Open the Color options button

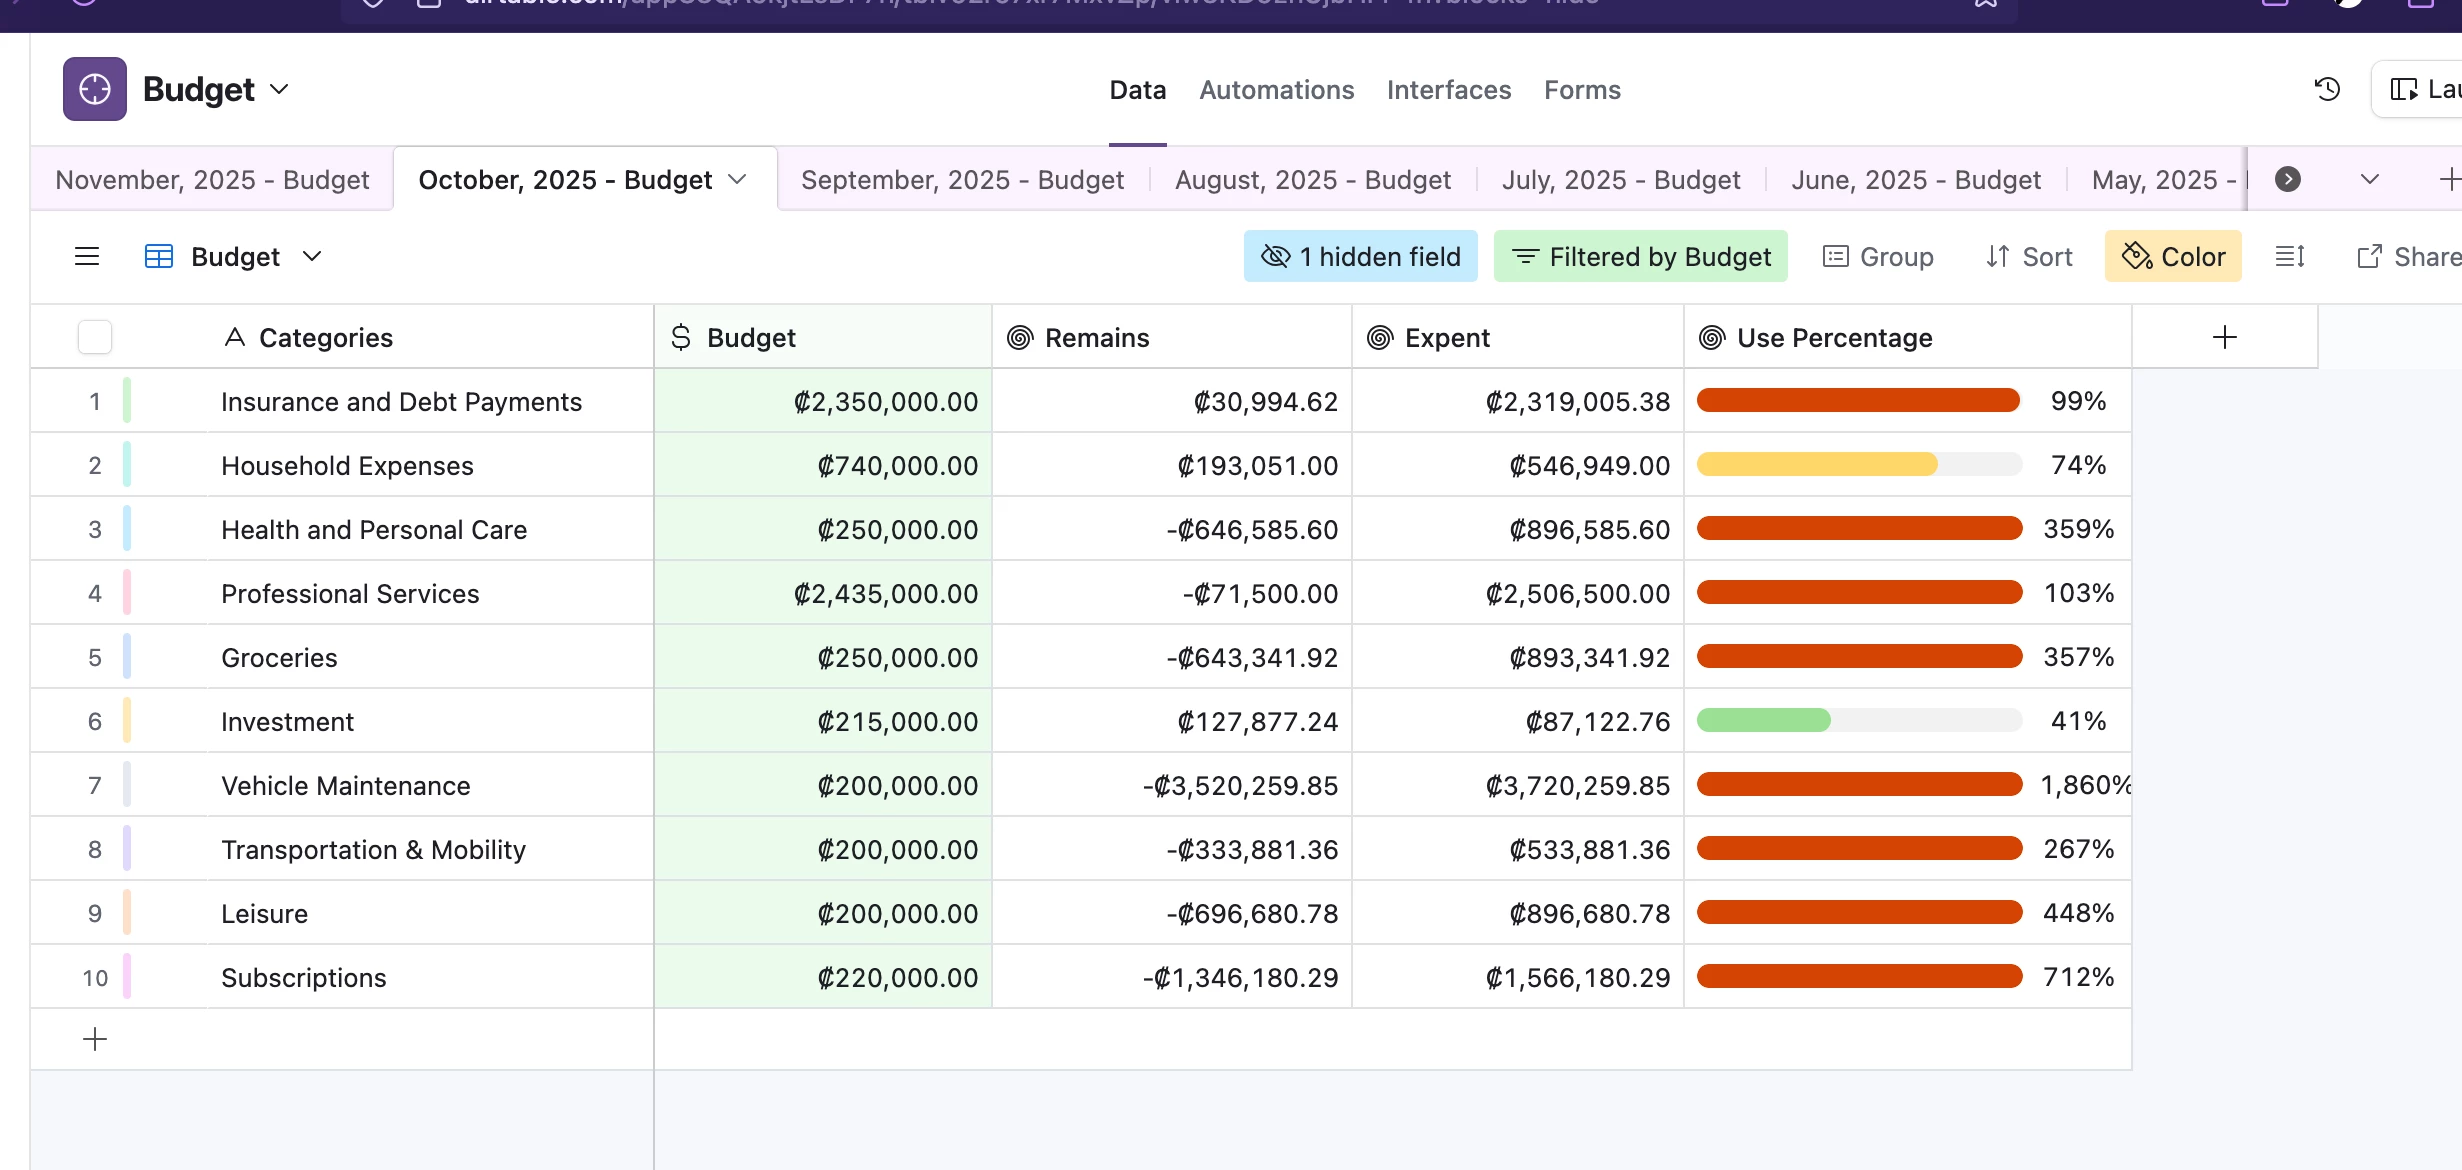(2172, 257)
